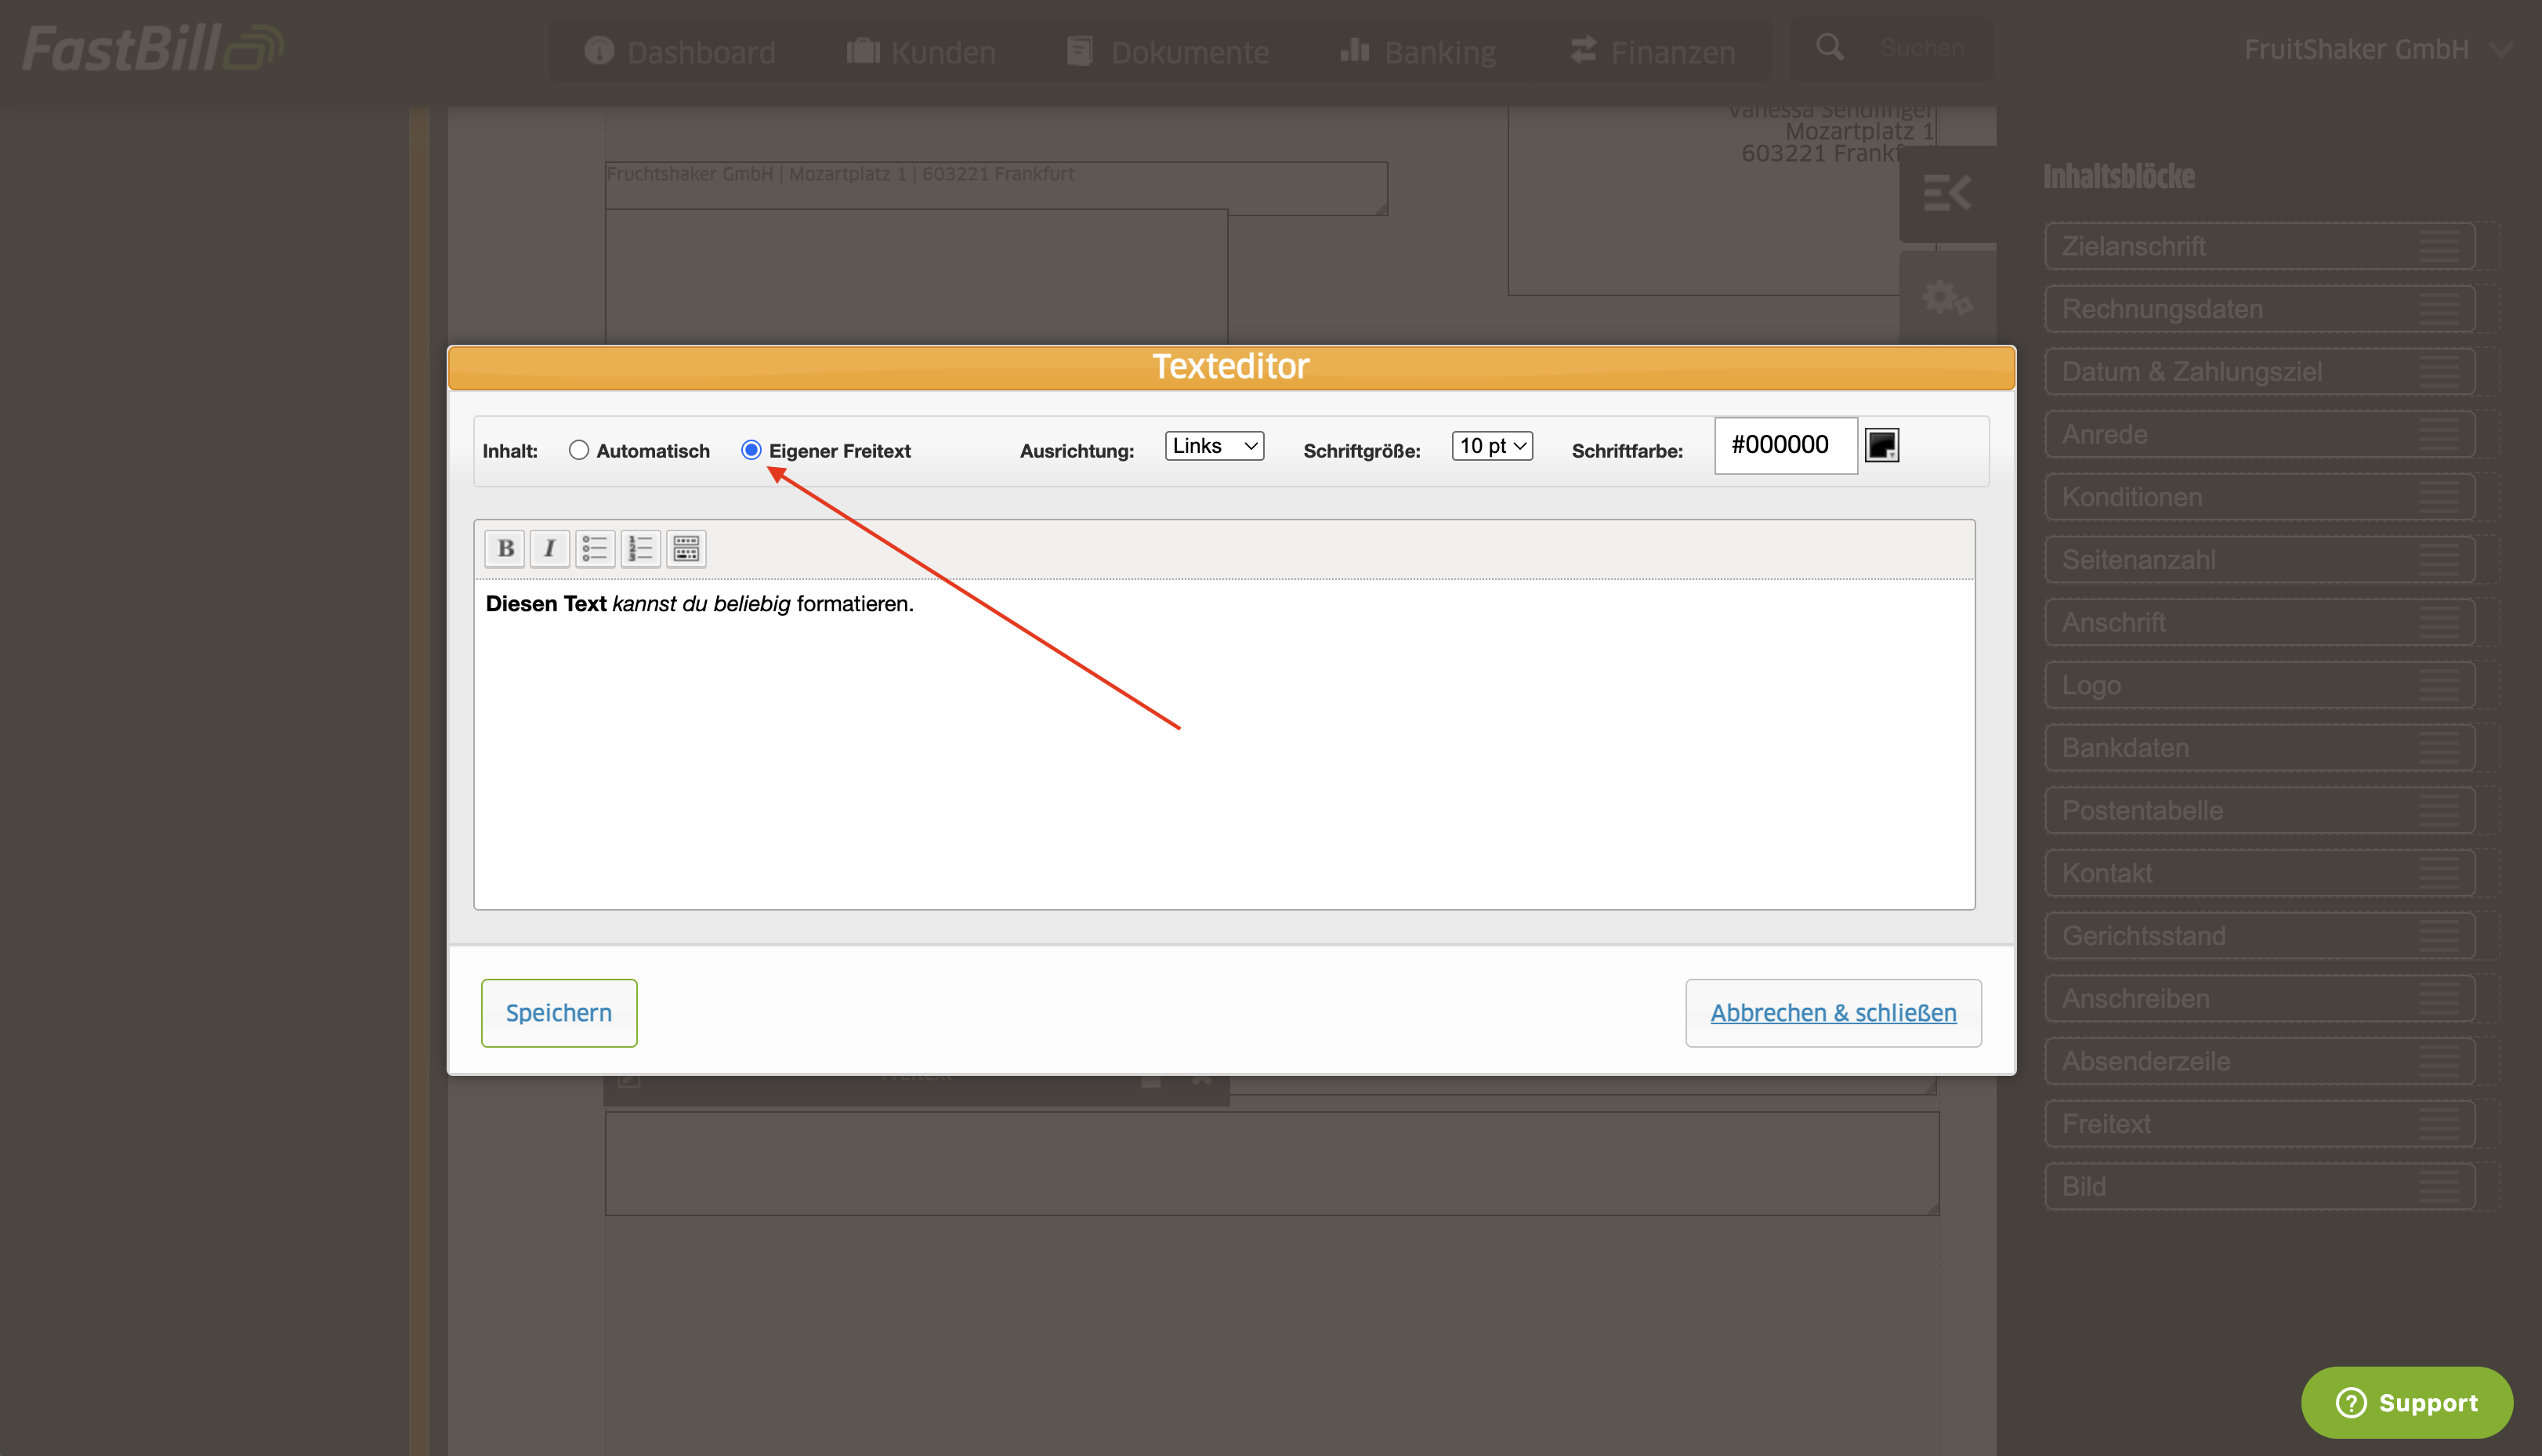Select the Konditionen content block

point(2260,497)
